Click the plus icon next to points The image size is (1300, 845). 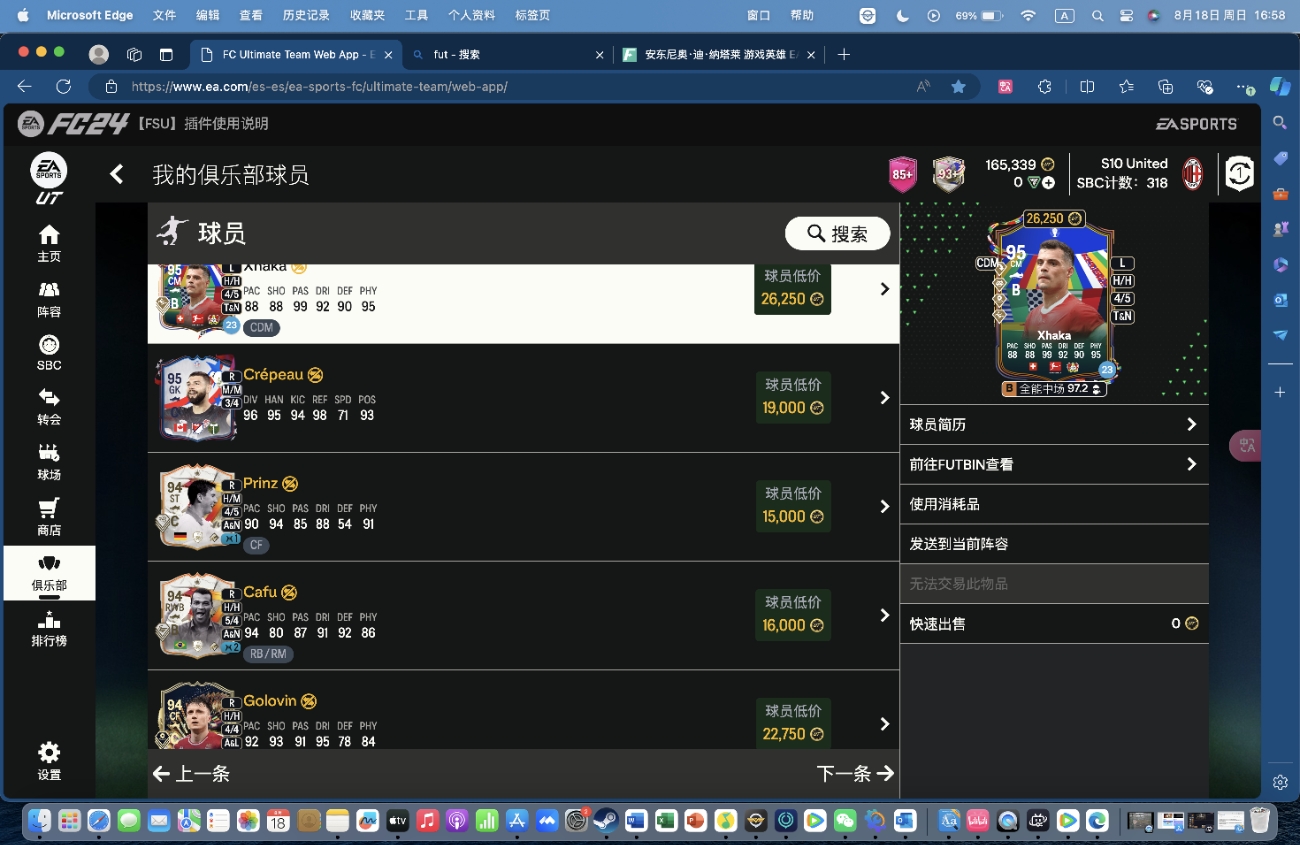tap(1049, 183)
